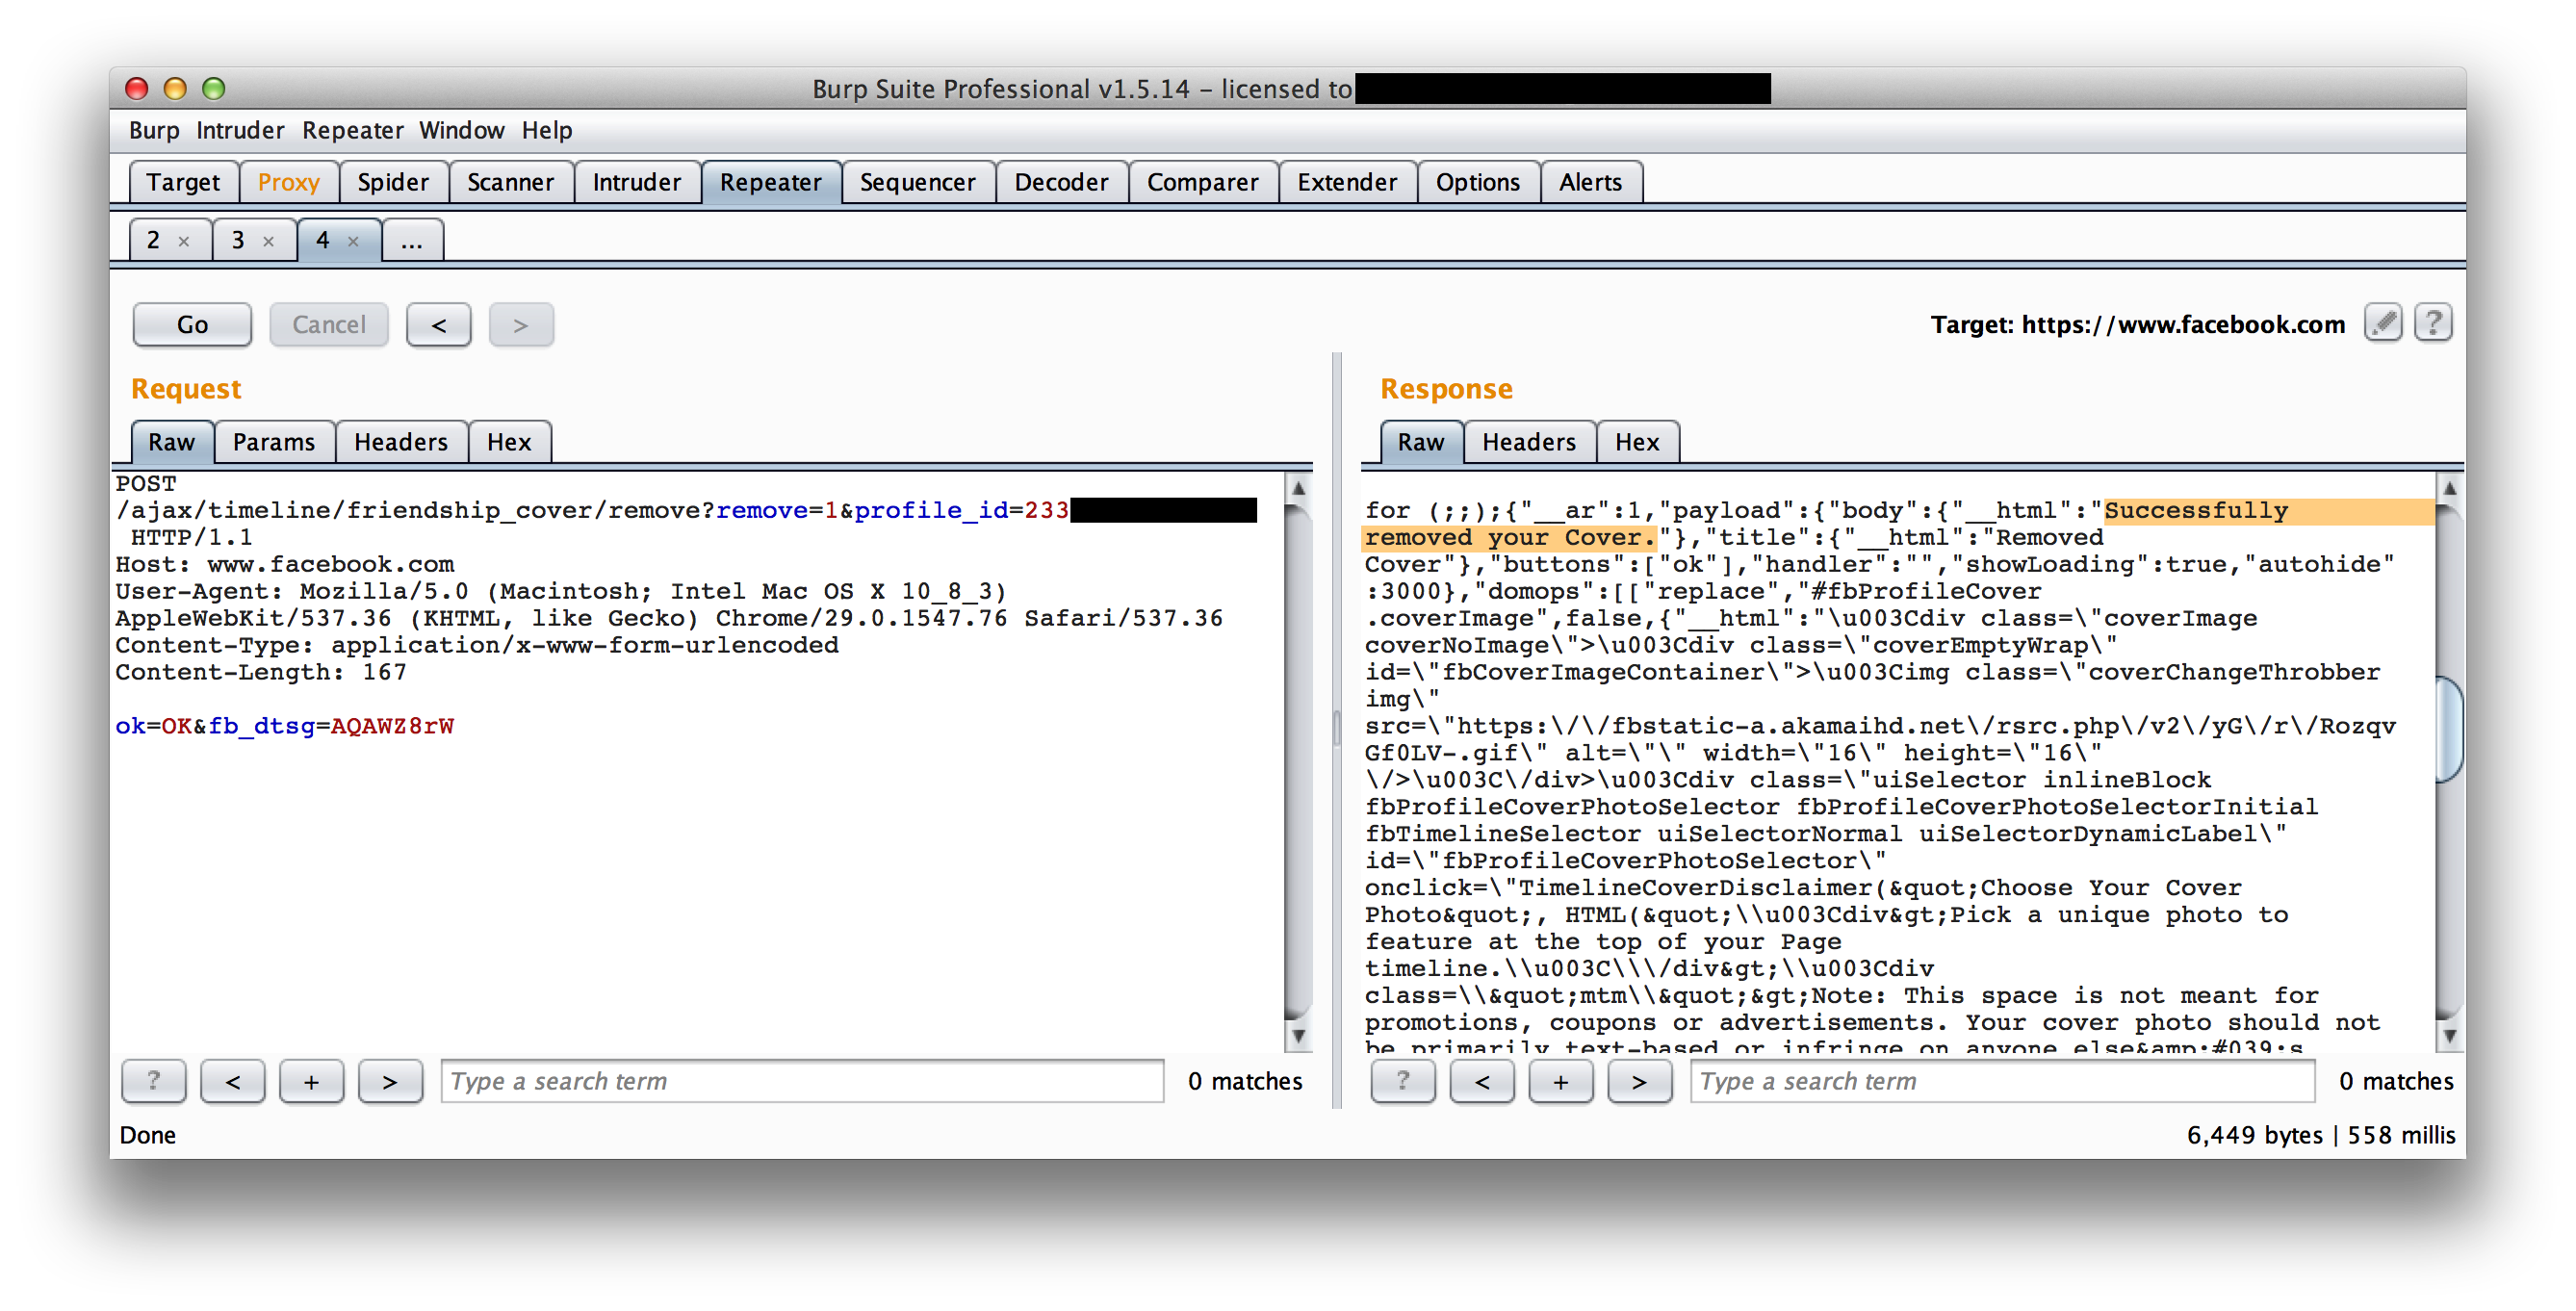Go to previous match in response search

(x=1482, y=1081)
